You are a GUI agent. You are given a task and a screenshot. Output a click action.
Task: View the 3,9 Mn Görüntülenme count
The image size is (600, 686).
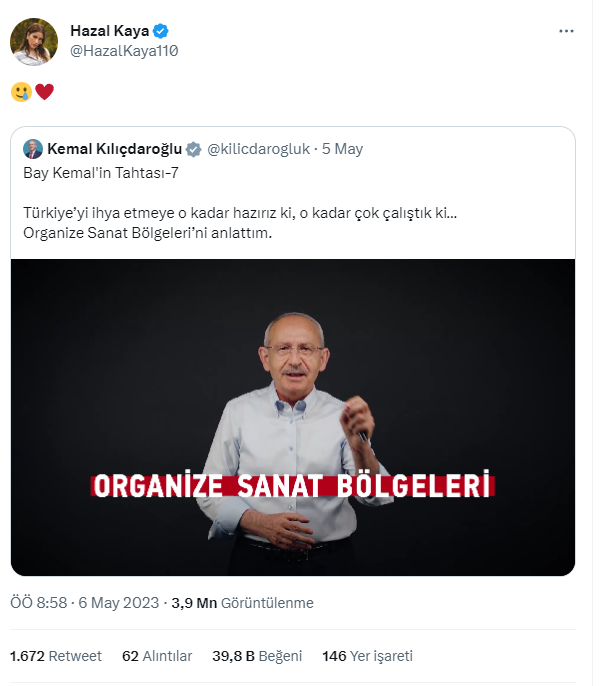(x=242, y=603)
